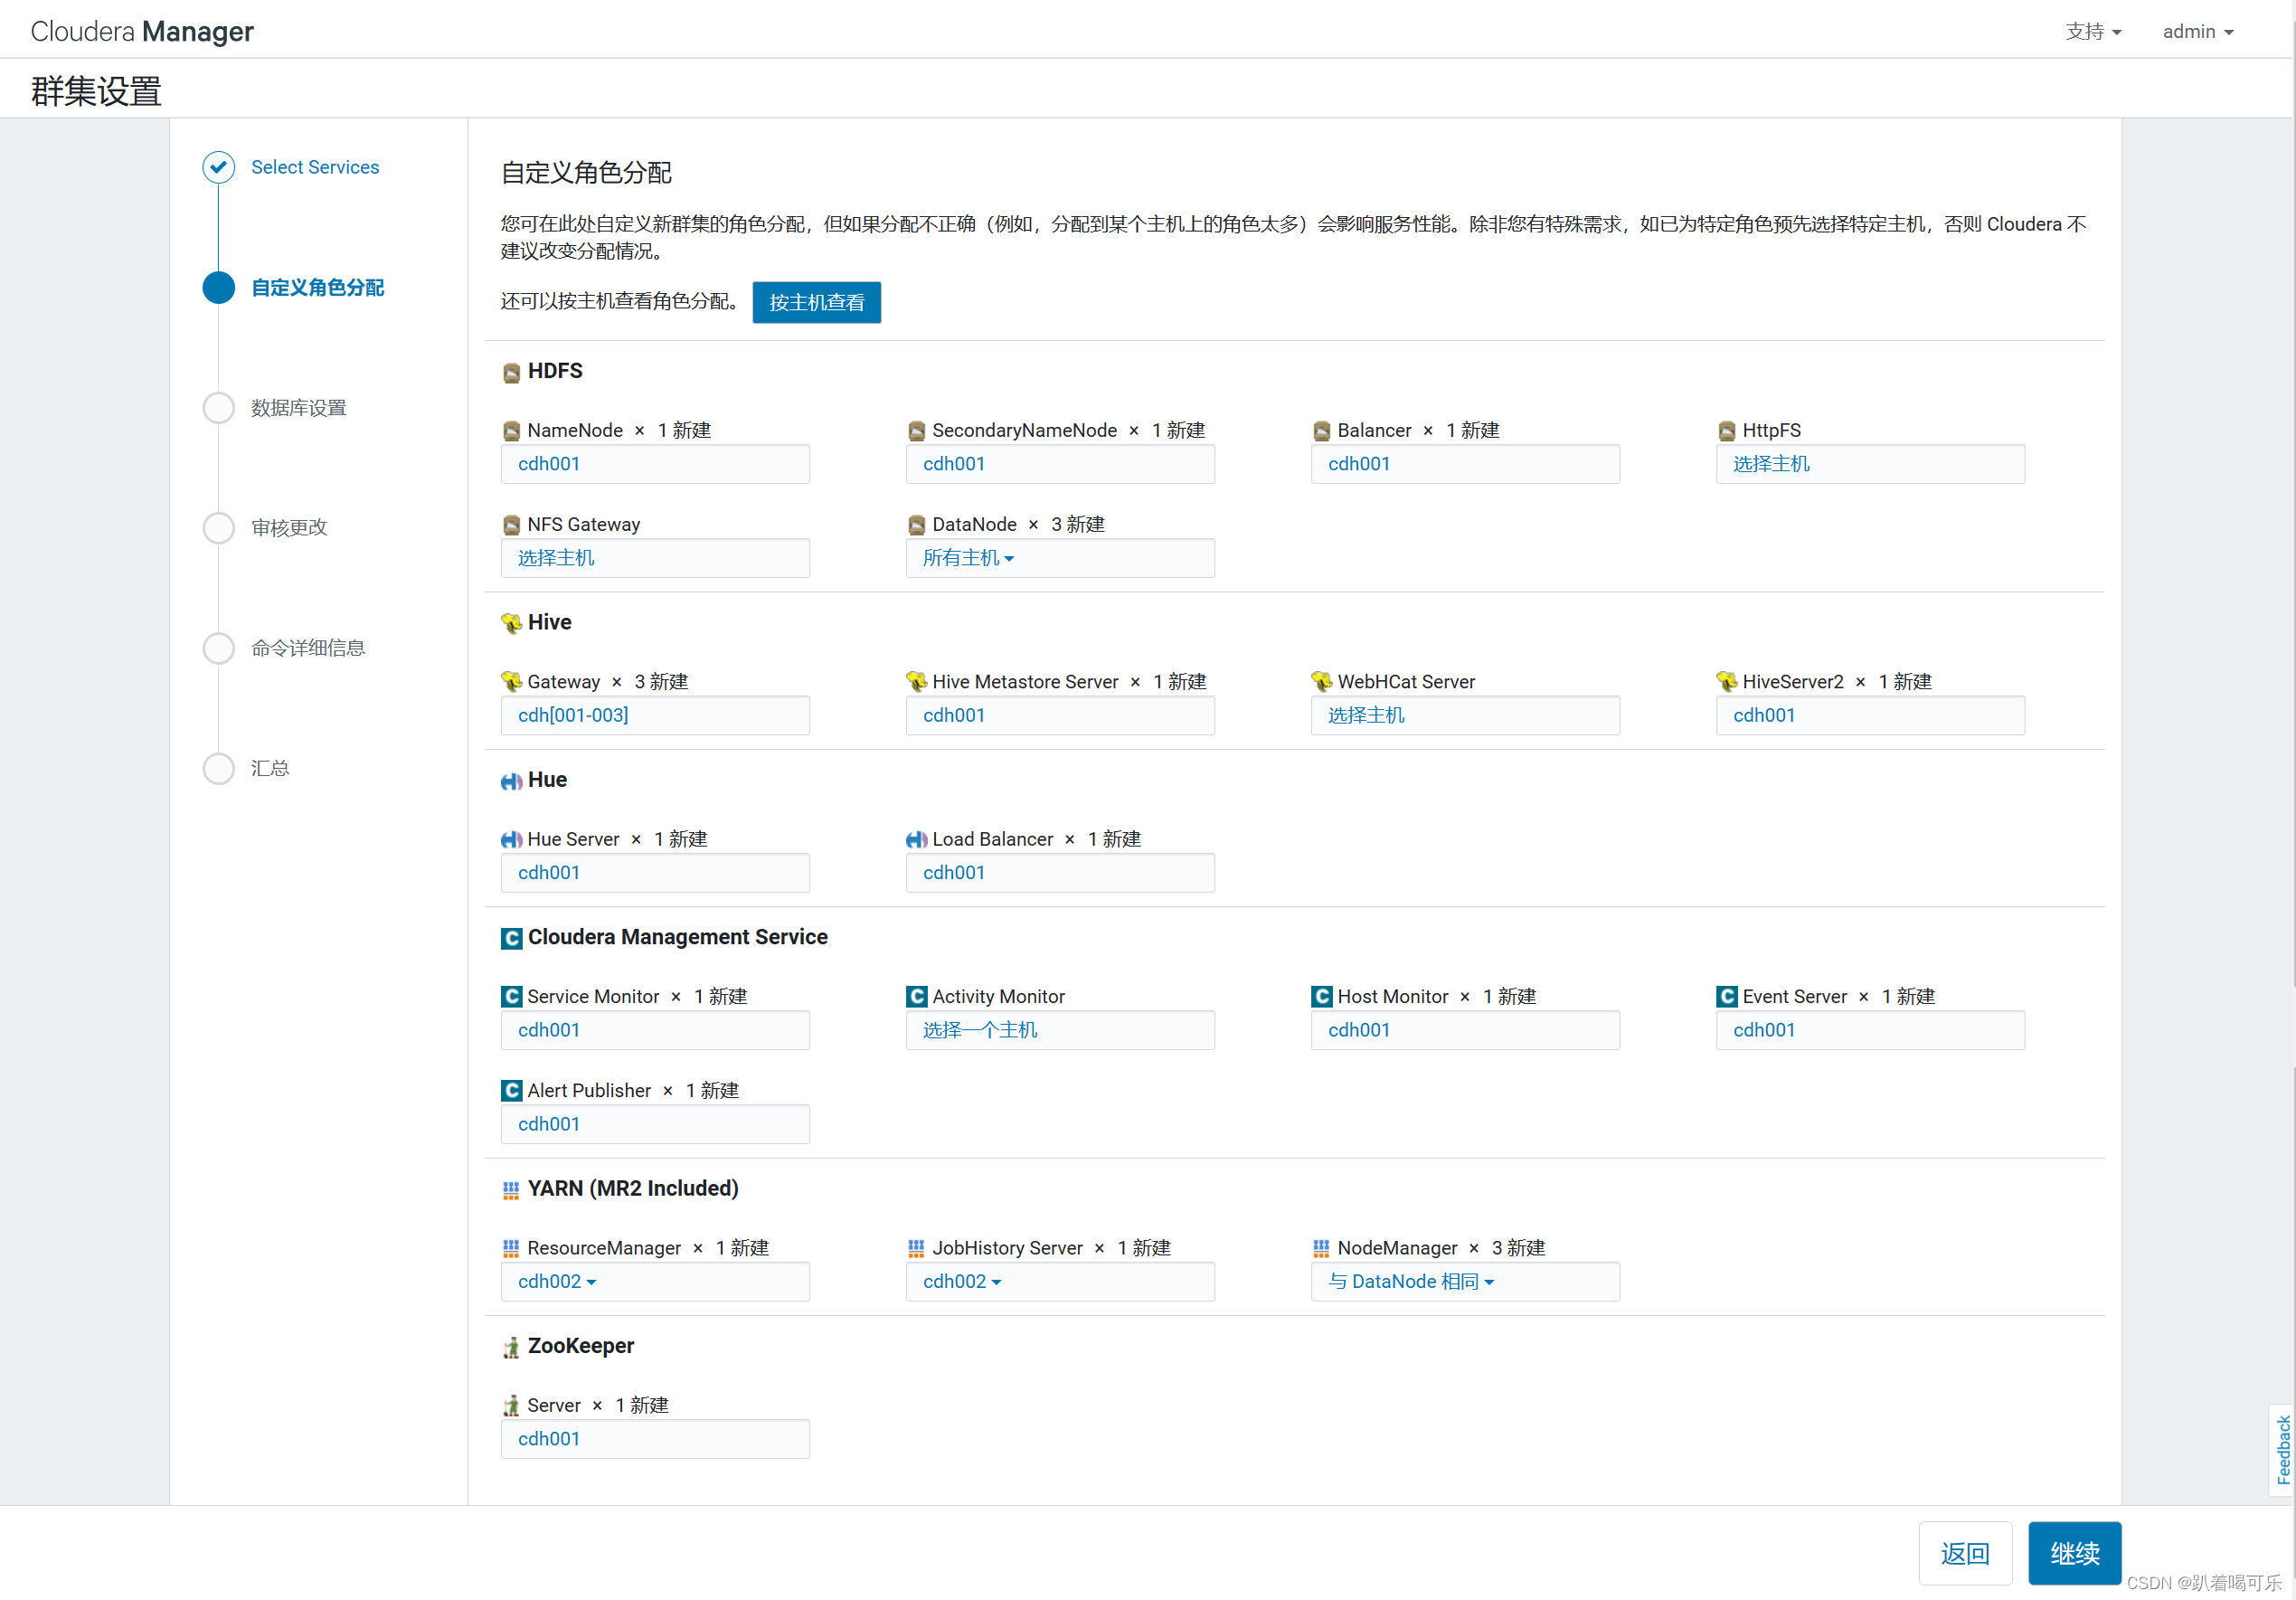Click Hue Server cdh001 host field
Screen dimensions: 2296x1600
pos(655,873)
